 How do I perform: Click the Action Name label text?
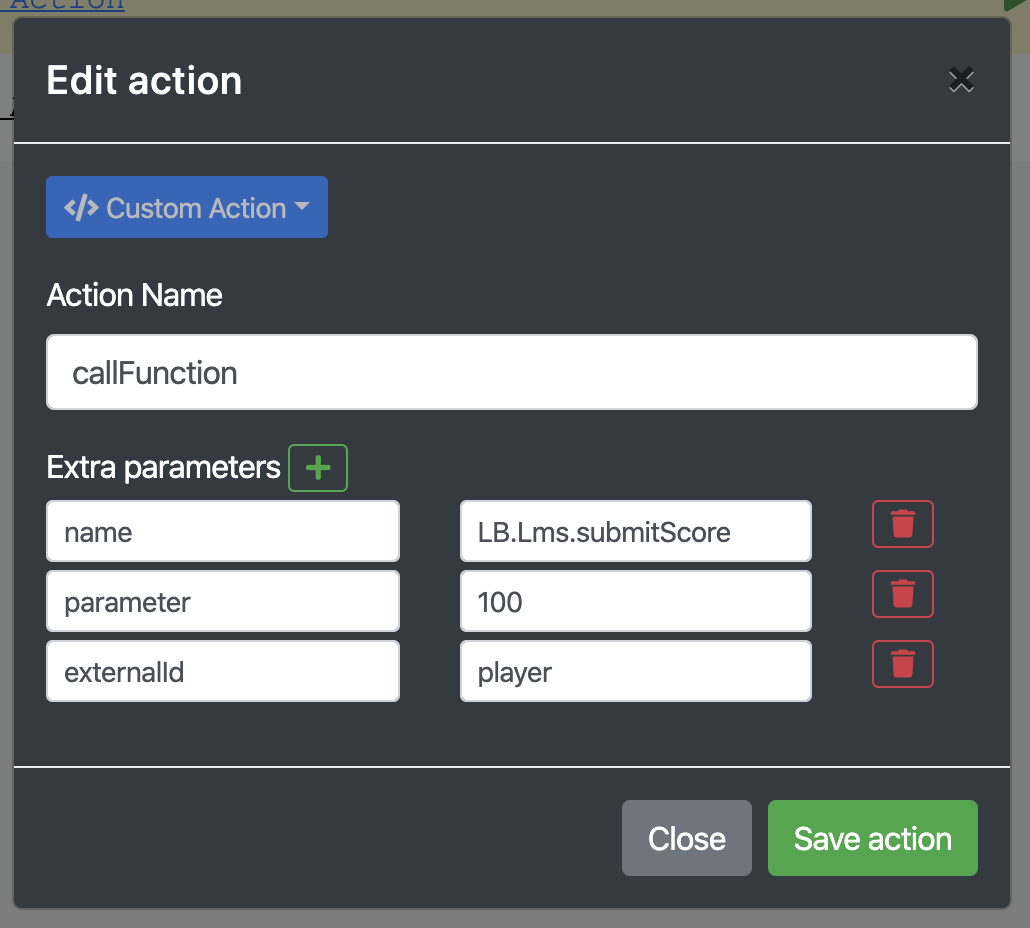point(135,296)
